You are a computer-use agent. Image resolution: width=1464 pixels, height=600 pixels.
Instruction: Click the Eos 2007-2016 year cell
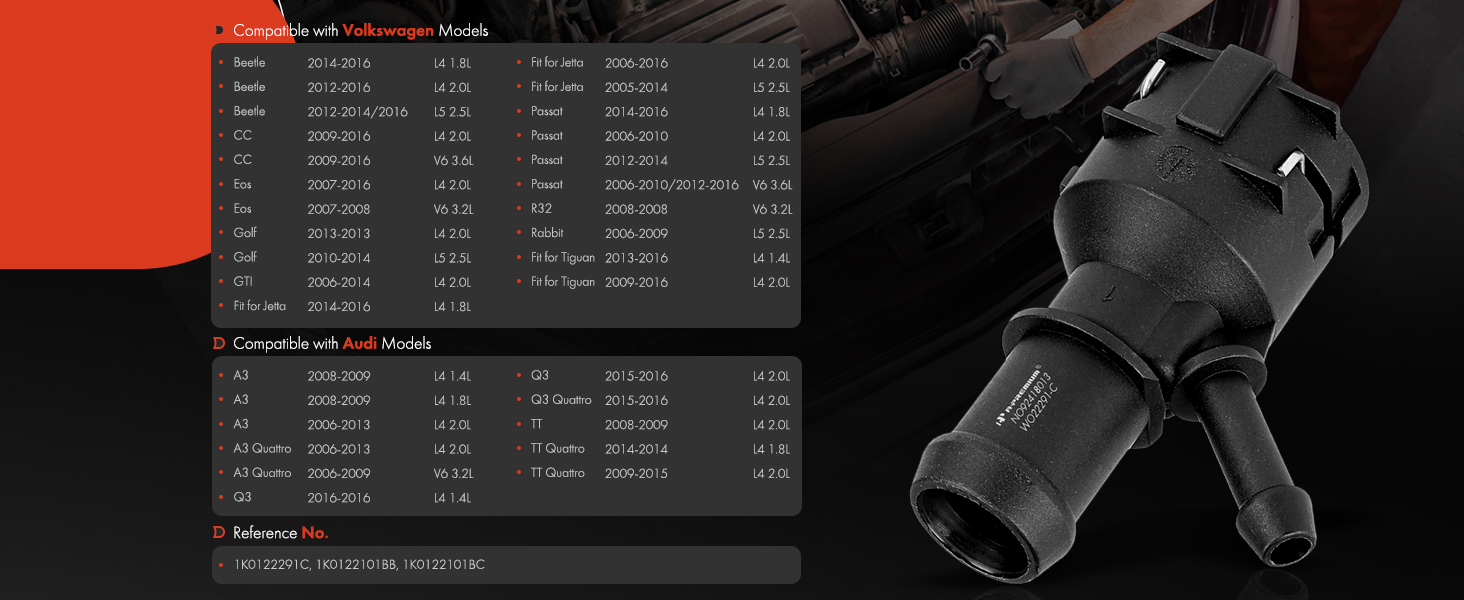tap(338, 185)
